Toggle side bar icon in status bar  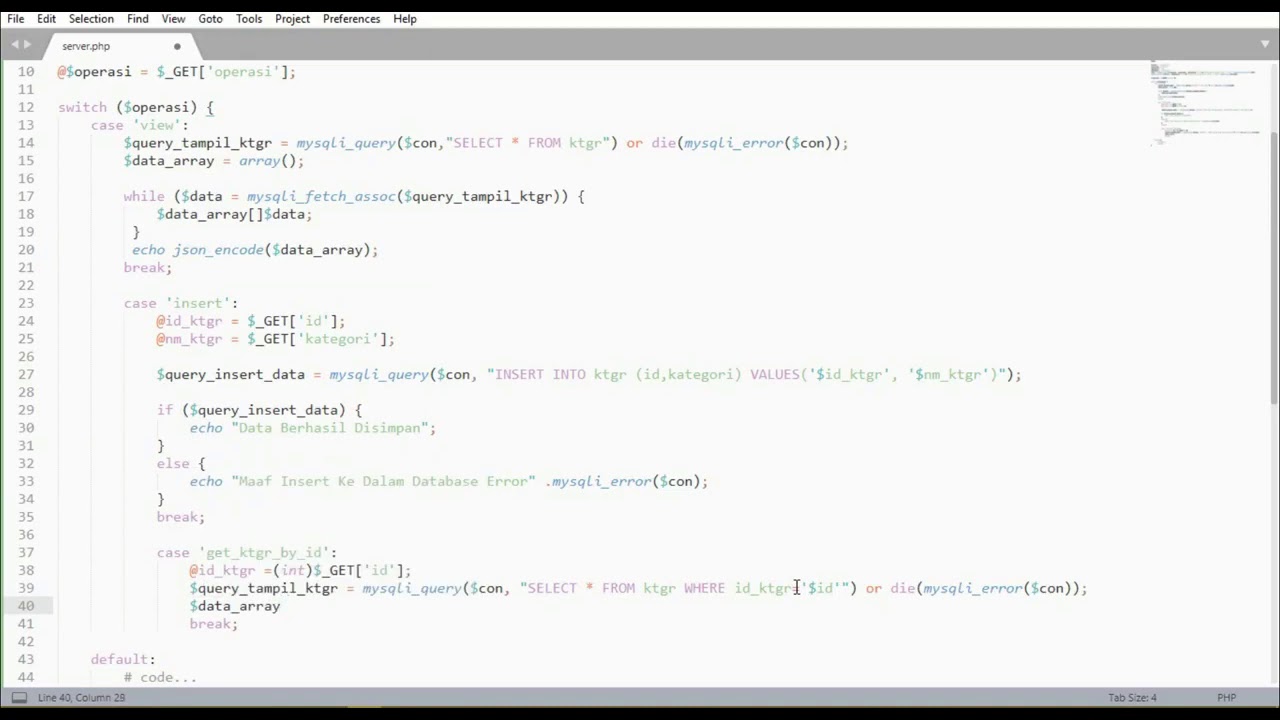pos(18,697)
